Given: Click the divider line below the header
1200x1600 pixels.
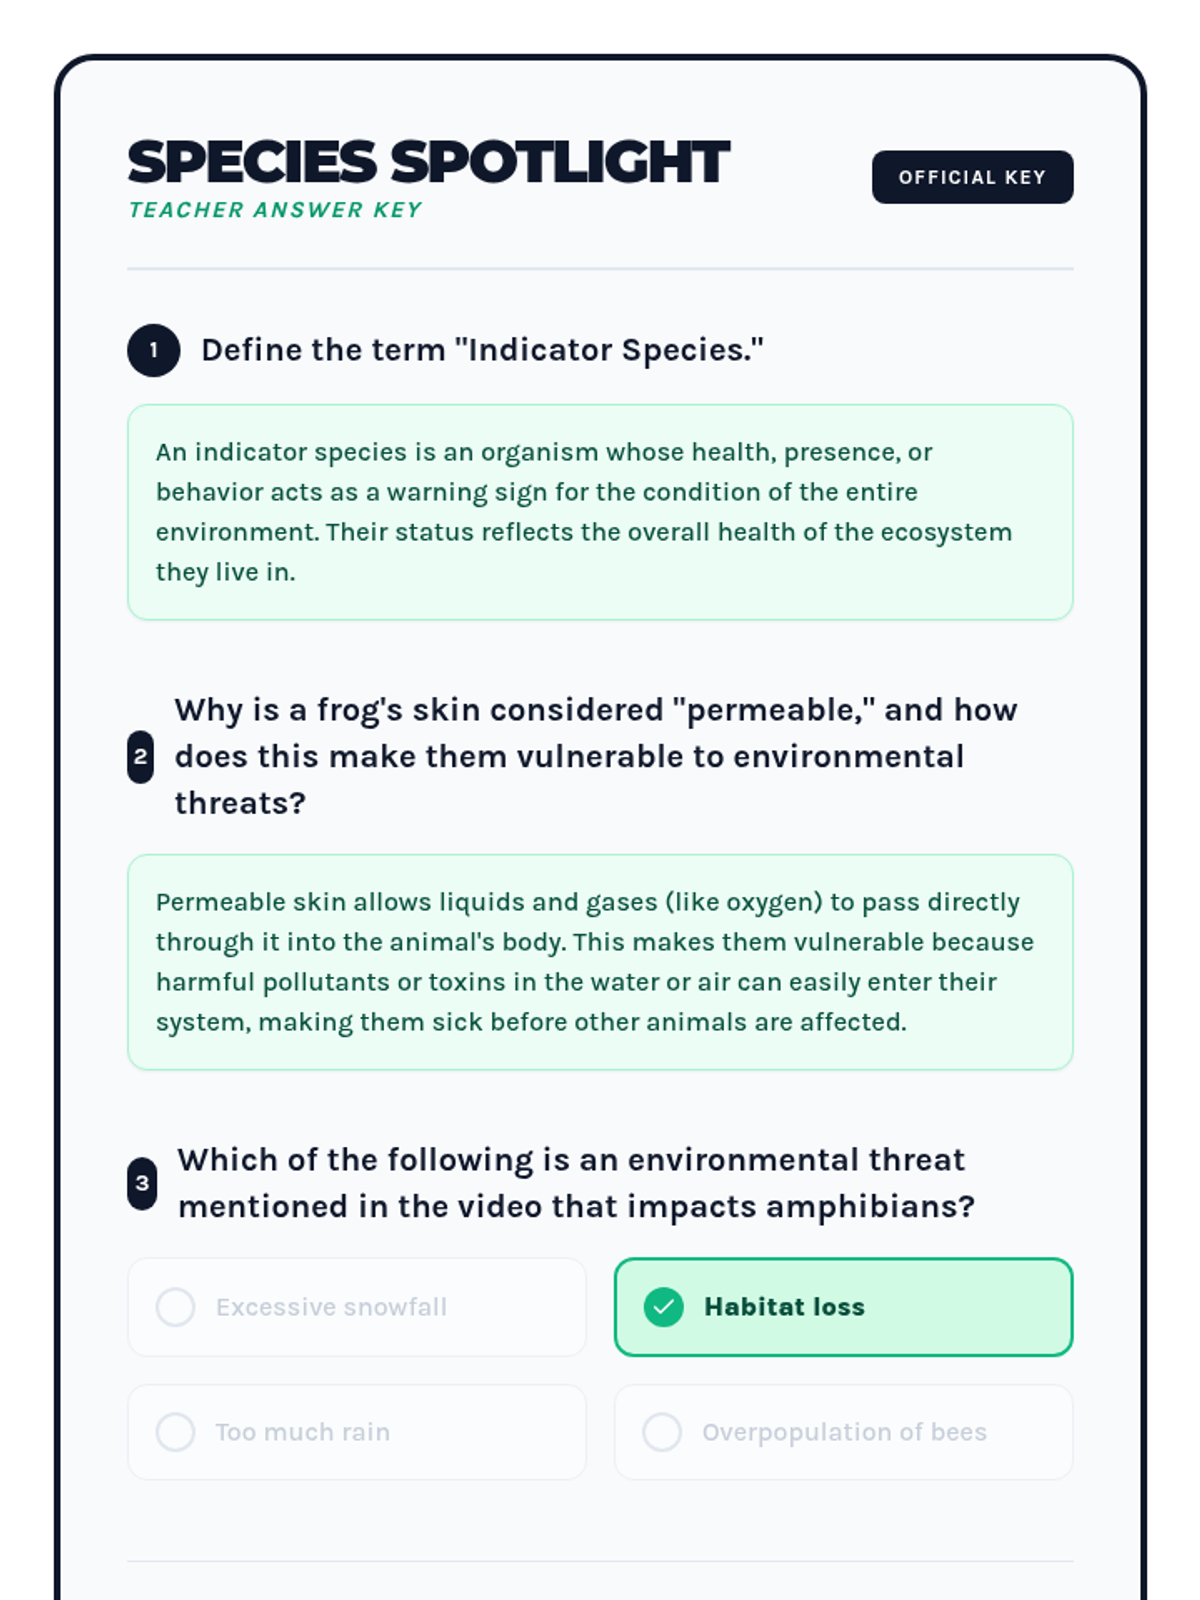Looking at the screenshot, I should click(600, 268).
